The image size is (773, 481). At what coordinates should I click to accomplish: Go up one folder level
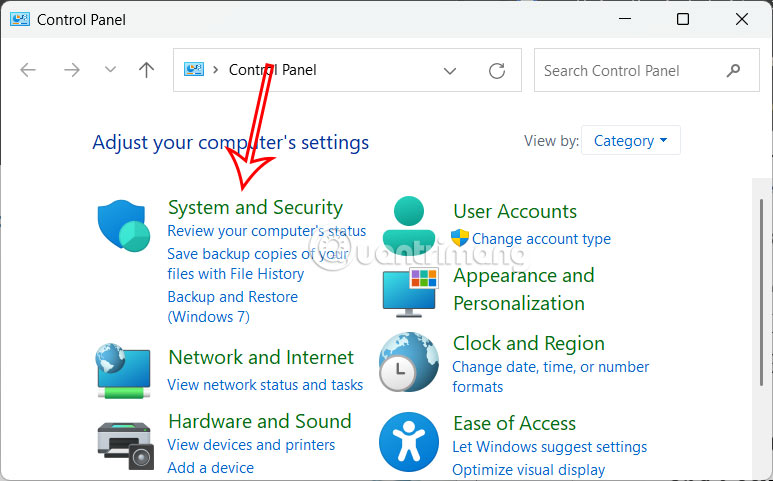pos(147,70)
